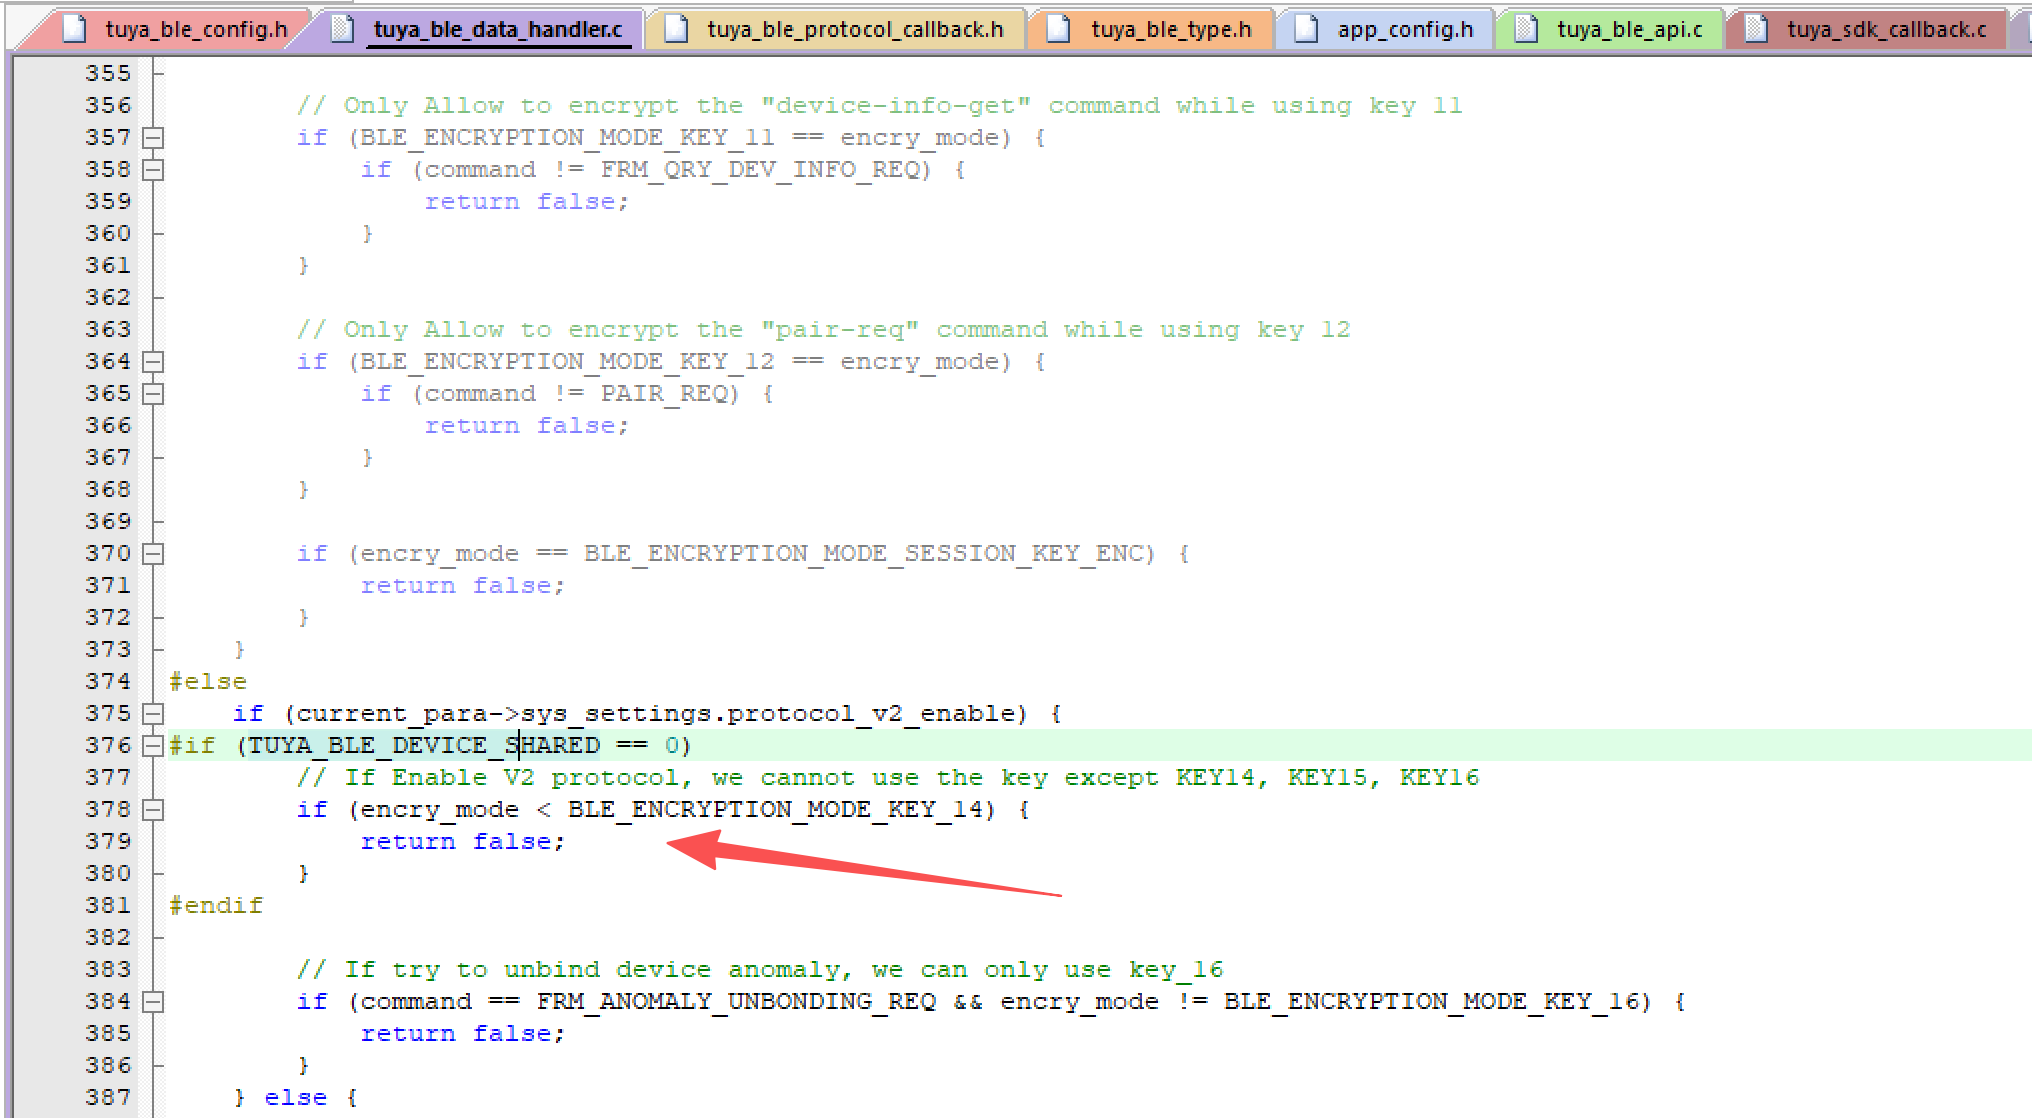
Task: Click file icon on tuya_ble_type.h tab
Action: [1059, 29]
